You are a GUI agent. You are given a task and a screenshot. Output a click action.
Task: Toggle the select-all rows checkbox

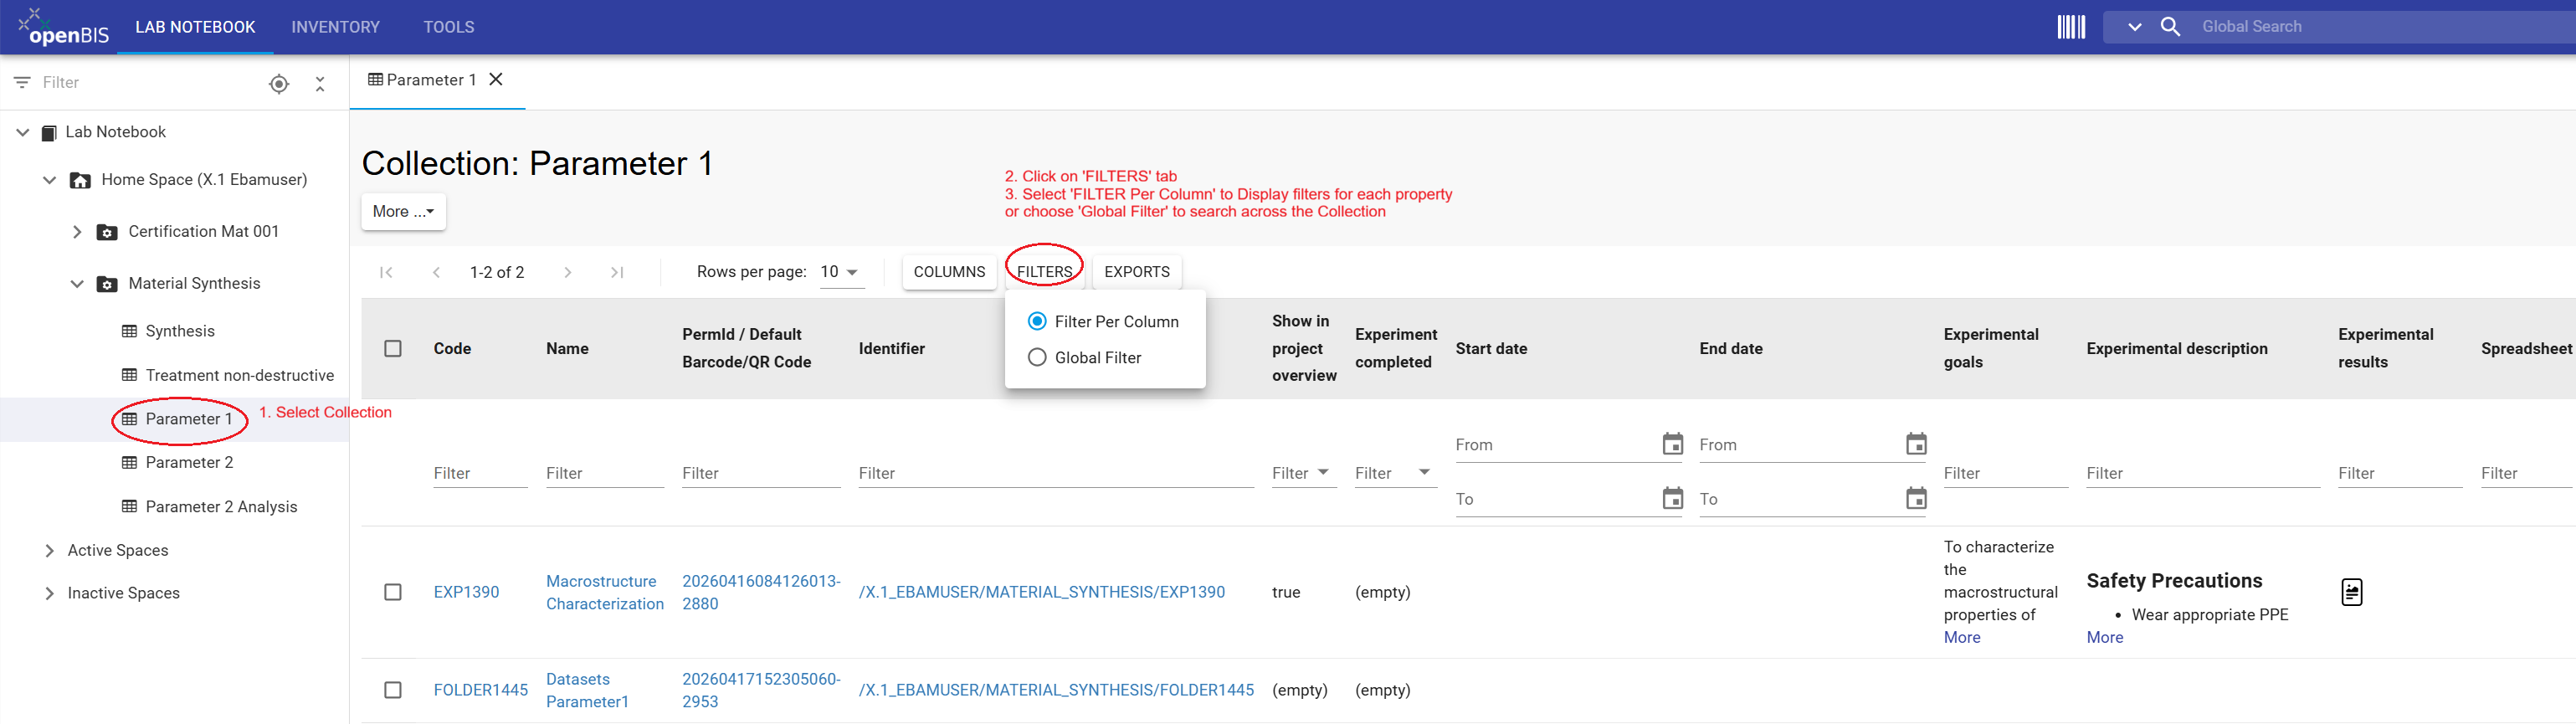(393, 349)
